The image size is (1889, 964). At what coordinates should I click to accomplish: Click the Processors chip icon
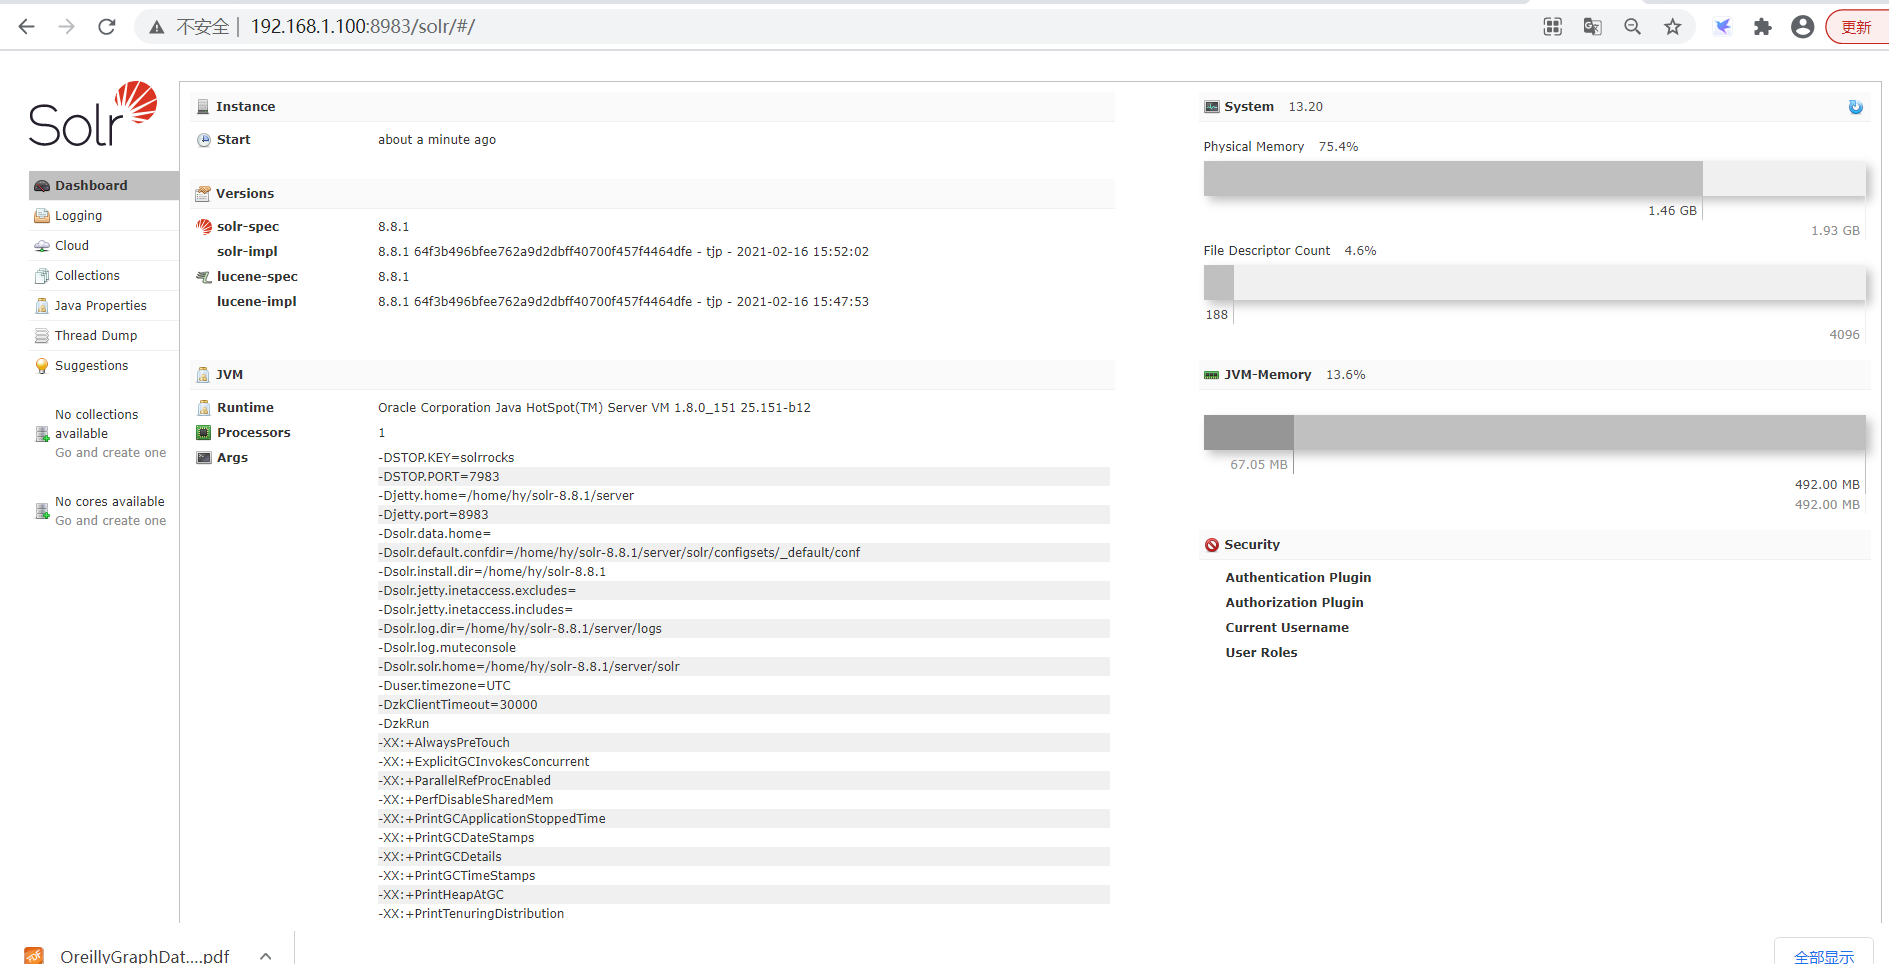(204, 433)
